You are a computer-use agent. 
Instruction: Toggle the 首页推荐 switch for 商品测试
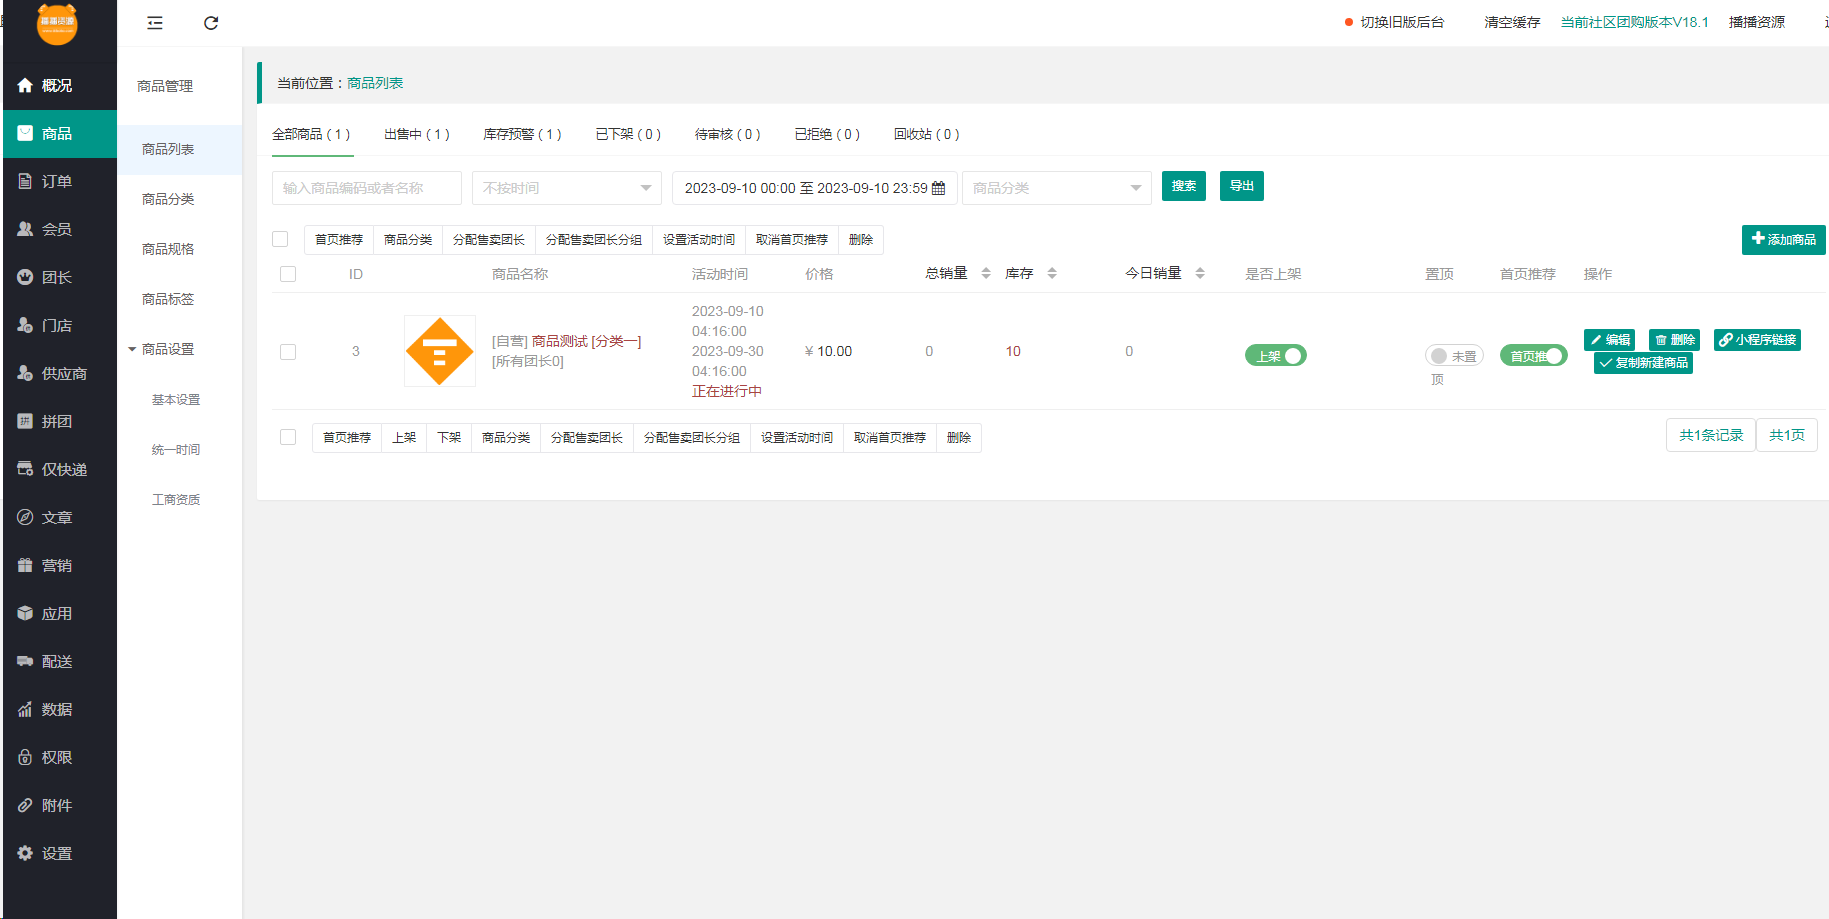(x=1533, y=356)
